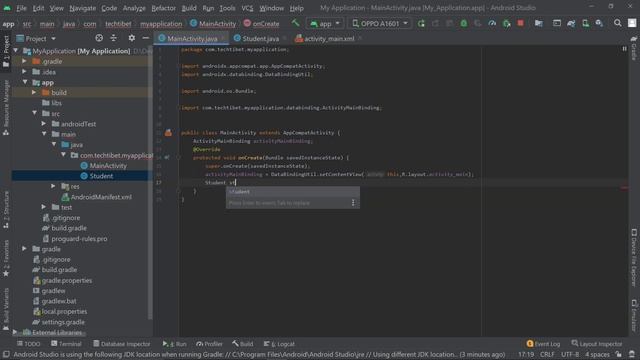The width and height of the screenshot is (640, 360).
Task: Click the UTF-8 encoding in status bar
Action: click(569, 354)
